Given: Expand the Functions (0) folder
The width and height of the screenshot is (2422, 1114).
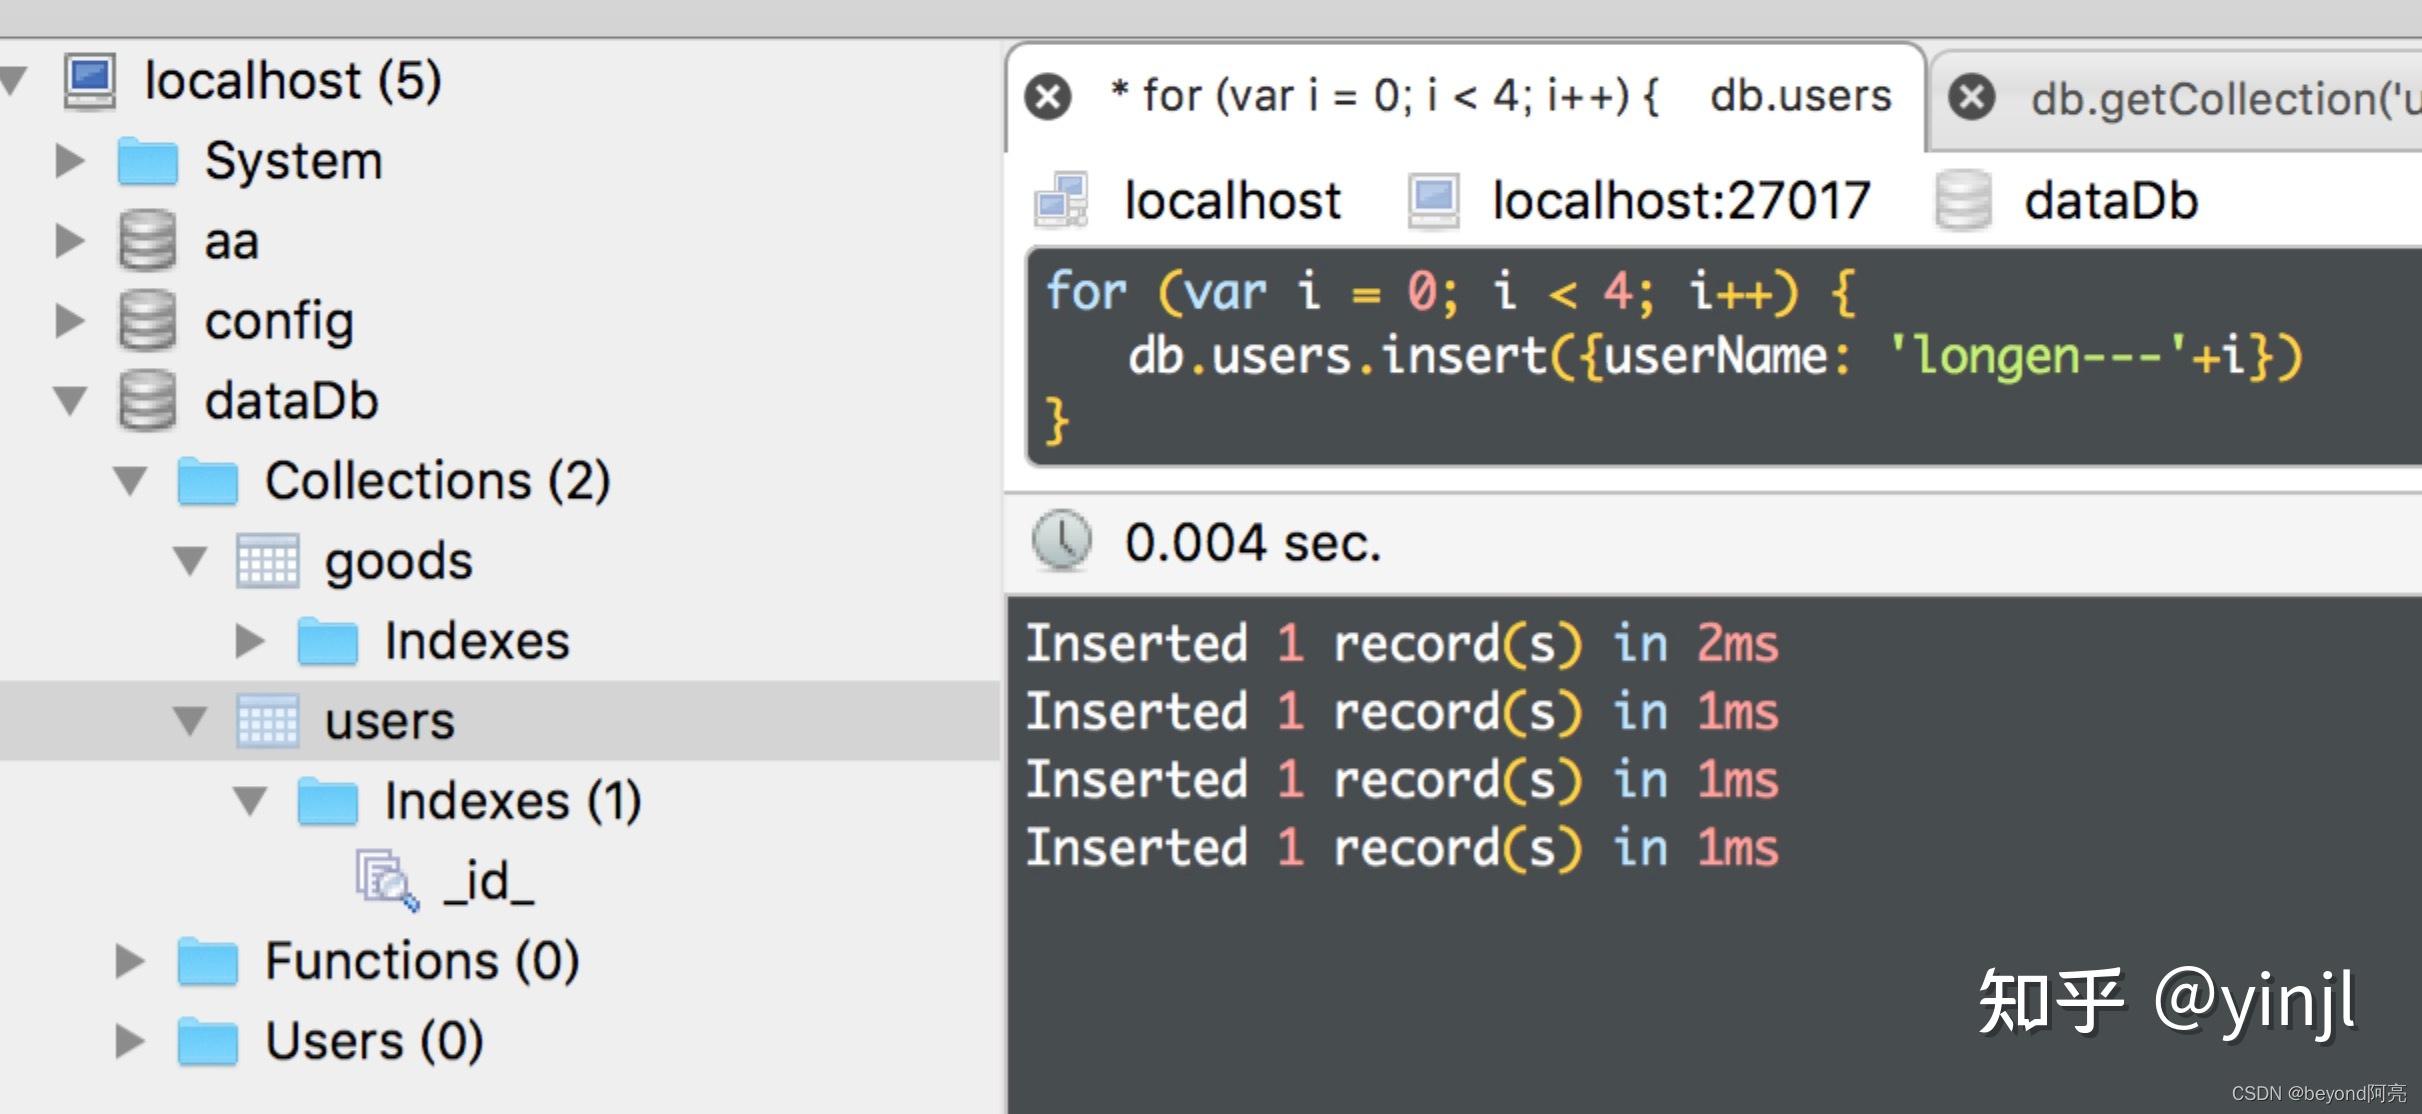Looking at the screenshot, I should coord(130,961).
